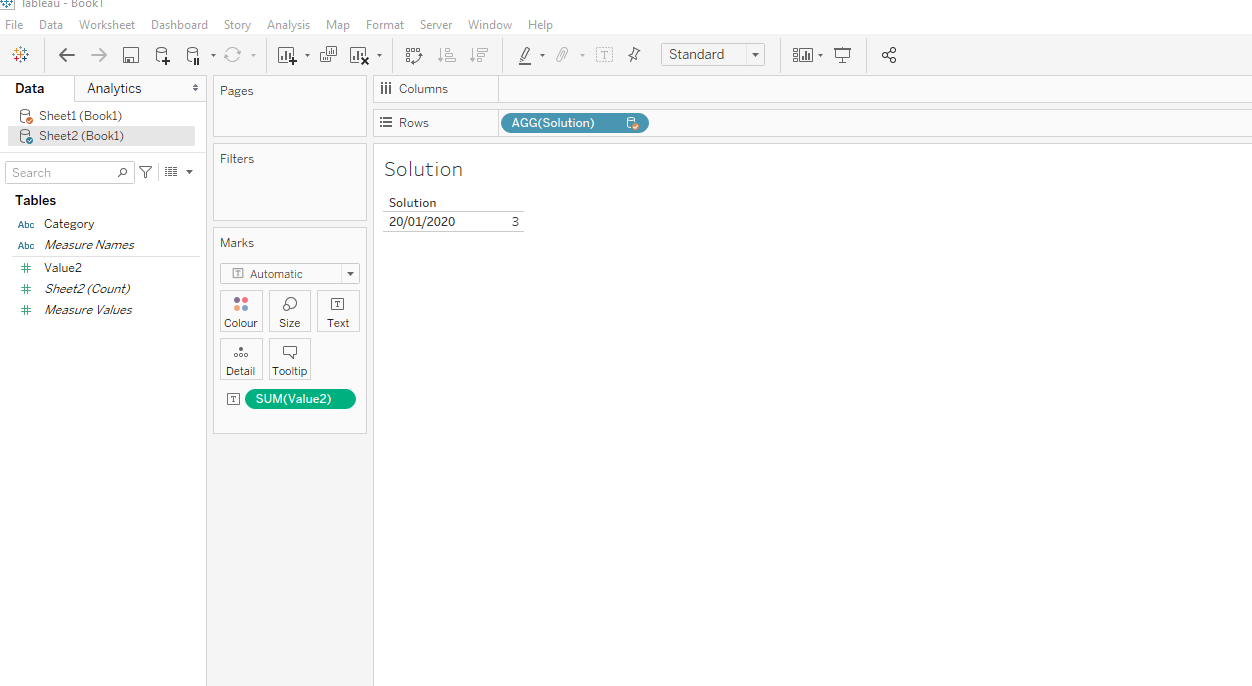The width and height of the screenshot is (1252, 686).
Task: Expand pause auto updates dropdown arrow
Action: click(213, 55)
